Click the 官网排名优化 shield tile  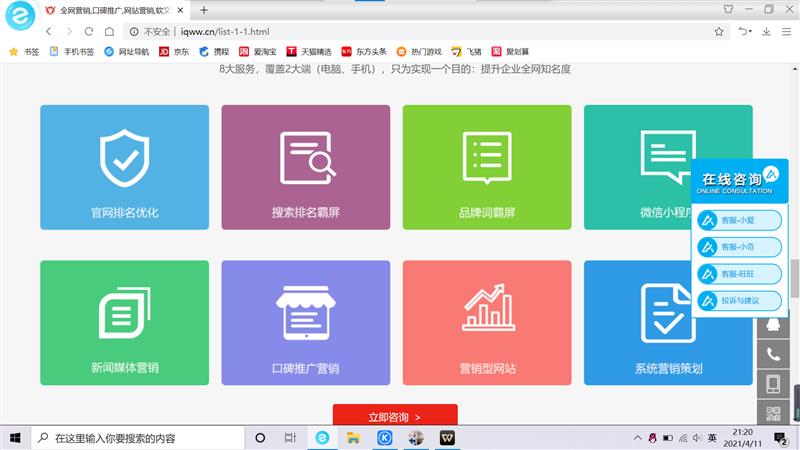point(124,167)
